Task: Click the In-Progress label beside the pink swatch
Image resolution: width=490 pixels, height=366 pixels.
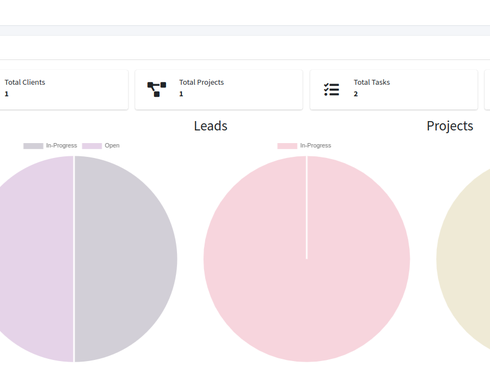Action: (315, 146)
